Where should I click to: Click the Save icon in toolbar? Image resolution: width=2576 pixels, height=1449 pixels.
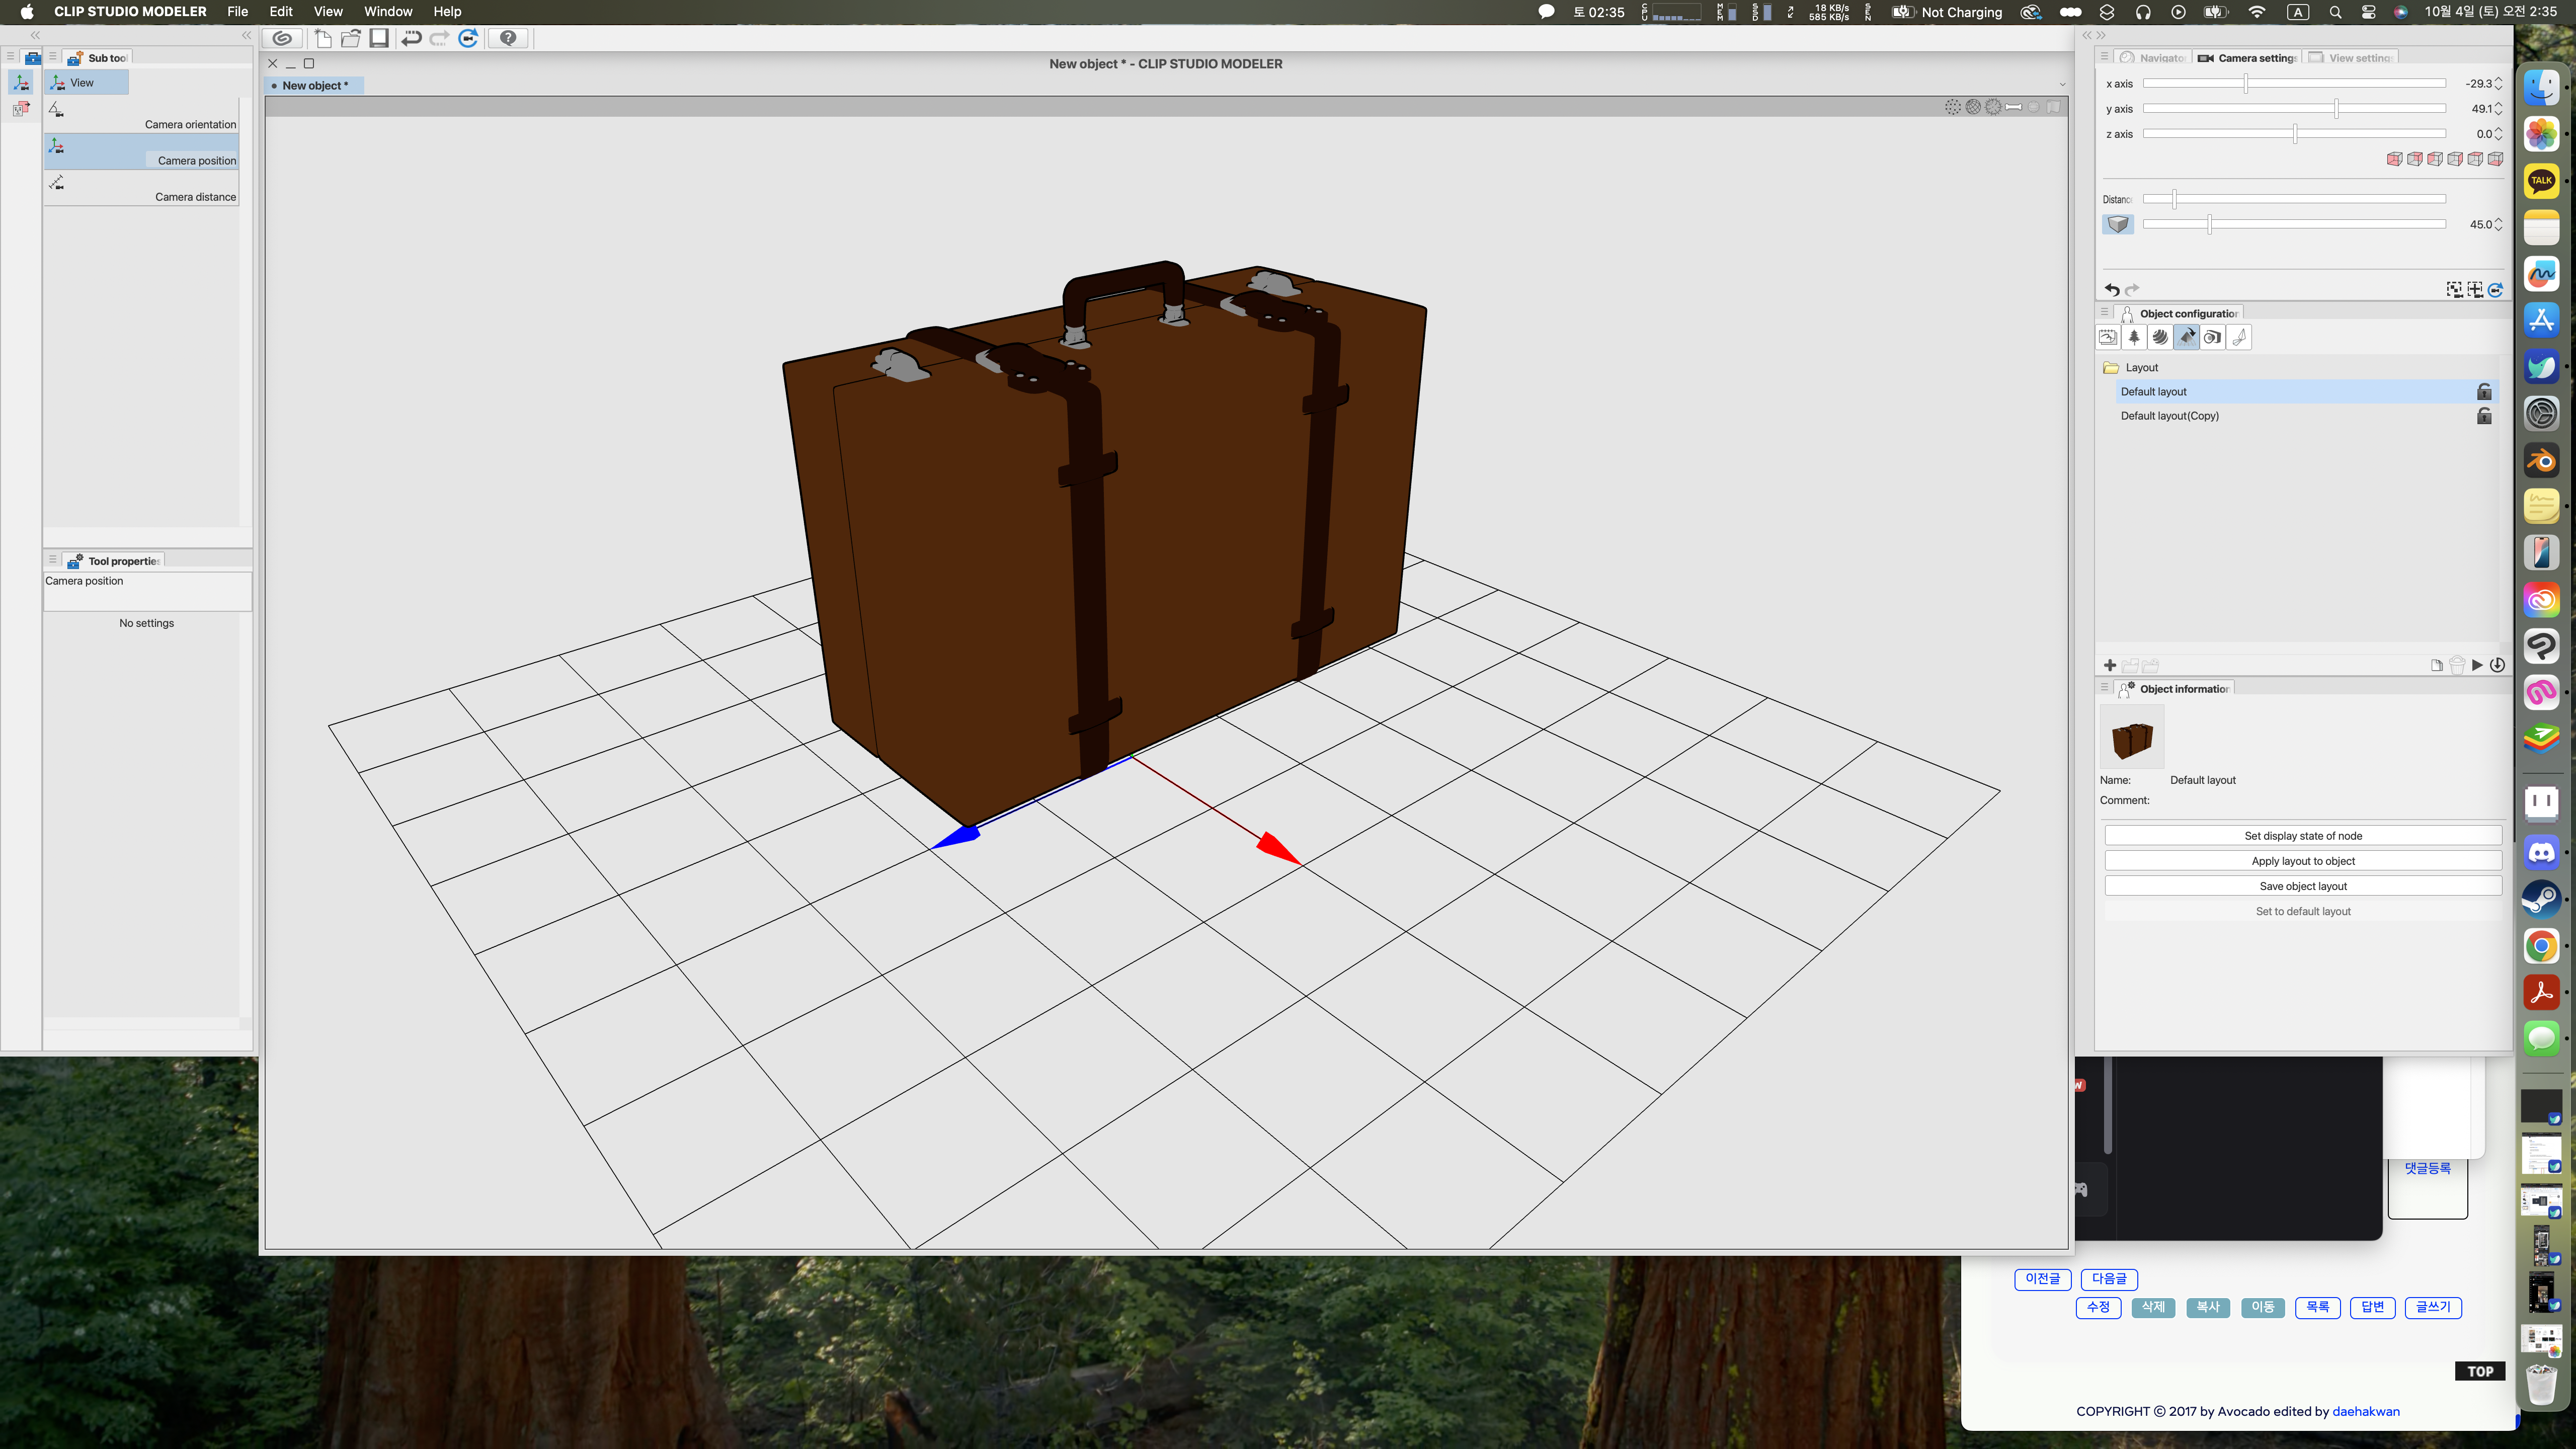(x=379, y=38)
